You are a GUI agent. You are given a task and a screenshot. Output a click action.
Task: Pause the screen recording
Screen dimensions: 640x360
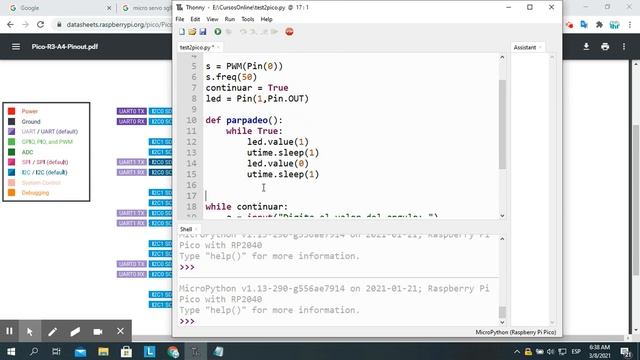point(9,331)
